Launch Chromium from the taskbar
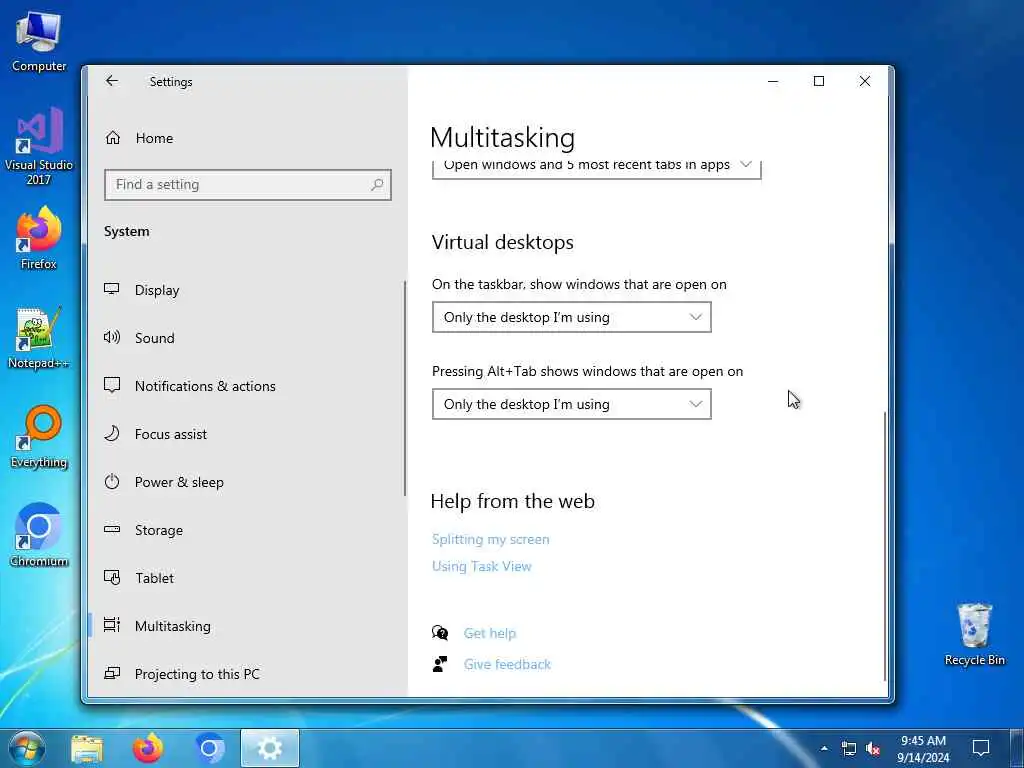Screen dimensions: 1024x768 pos(209,748)
